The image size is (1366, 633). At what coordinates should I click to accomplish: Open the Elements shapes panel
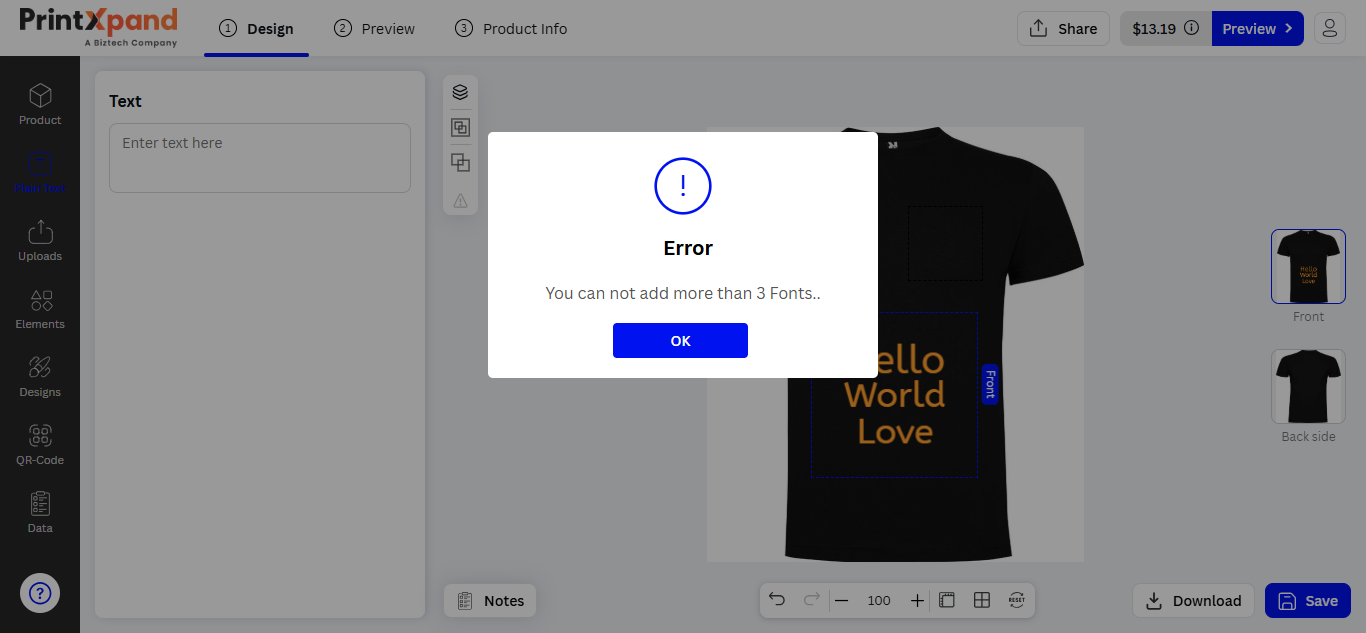pyautogui.click(x=40, y=308)
